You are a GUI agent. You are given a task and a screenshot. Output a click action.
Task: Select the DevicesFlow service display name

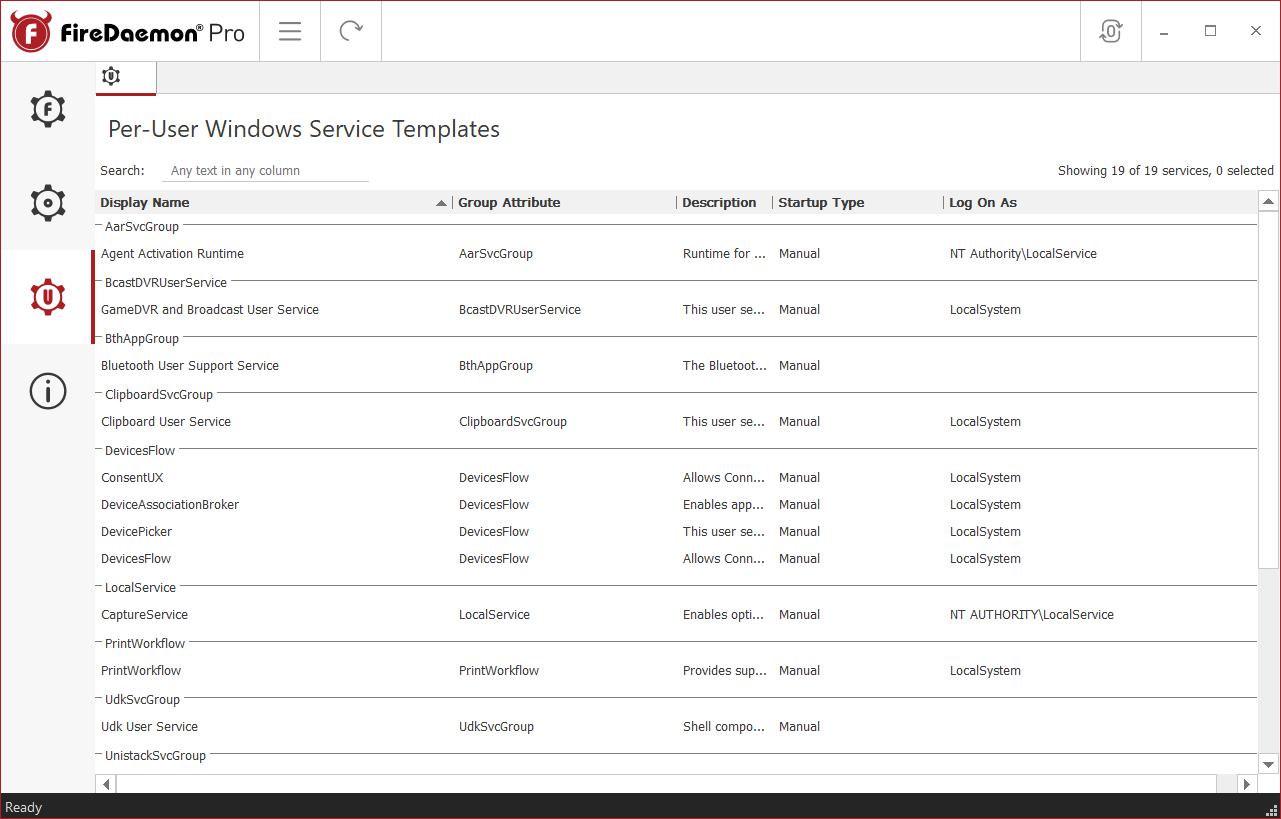(x=136, y=559)
